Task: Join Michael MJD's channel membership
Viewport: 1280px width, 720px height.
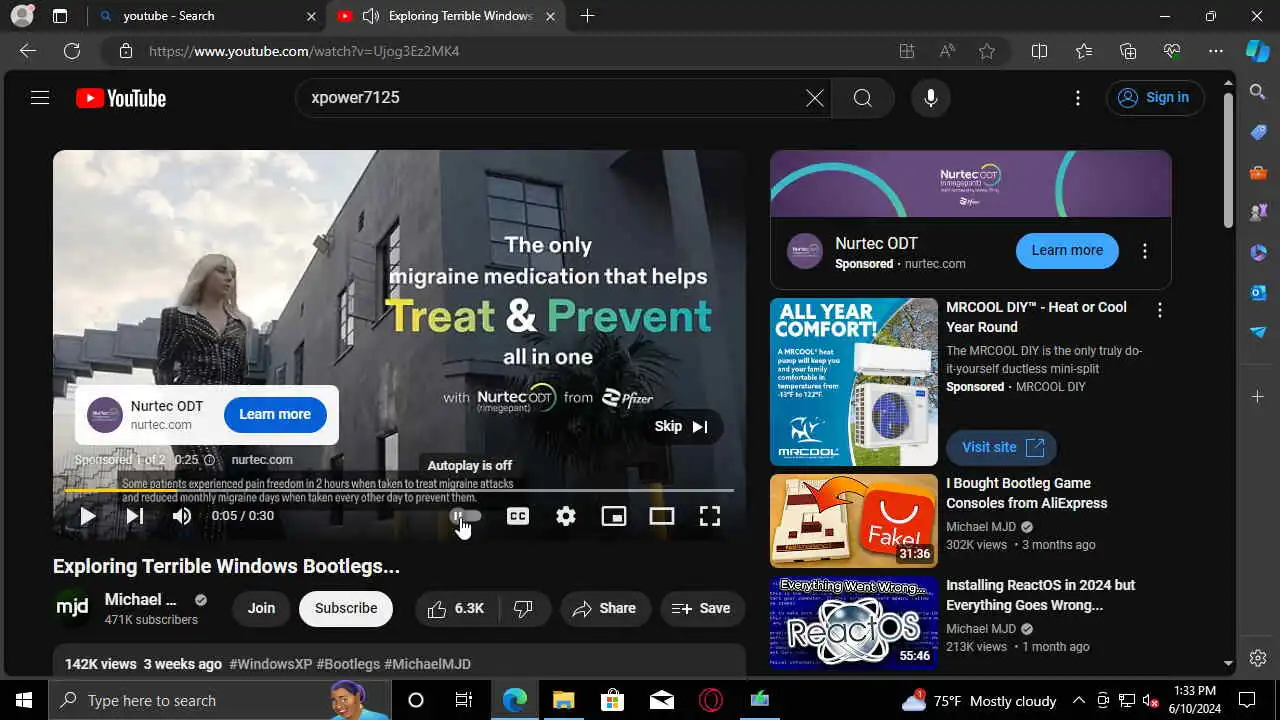Action: coord(262,608)
